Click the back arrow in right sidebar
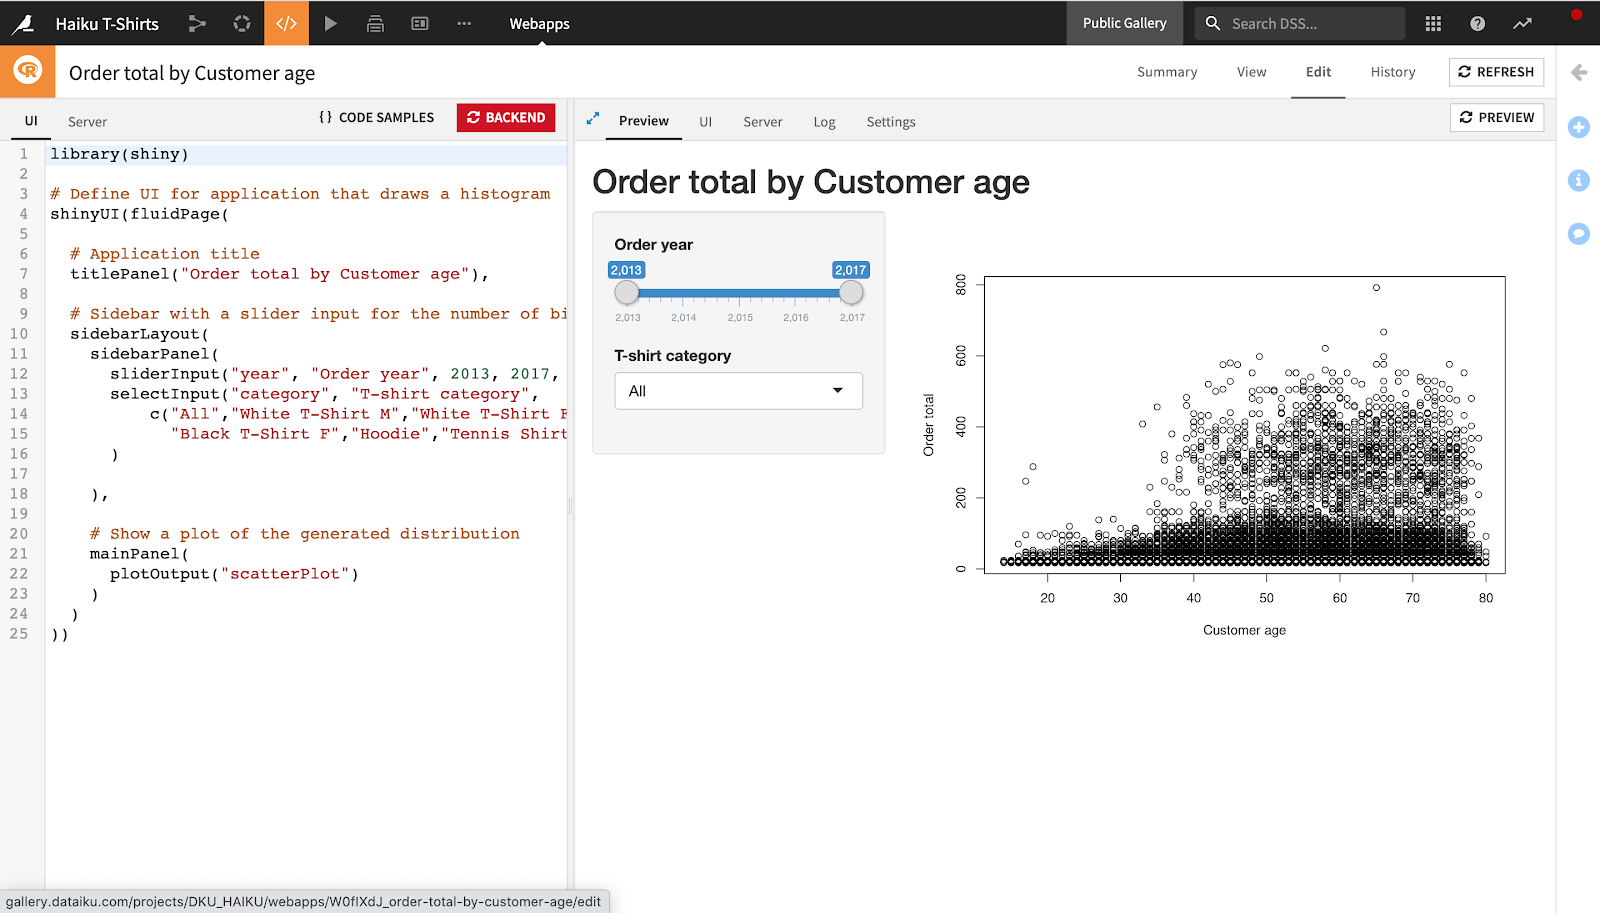Viewport: 1600px width, 913px height. (x=1579, y=72)
